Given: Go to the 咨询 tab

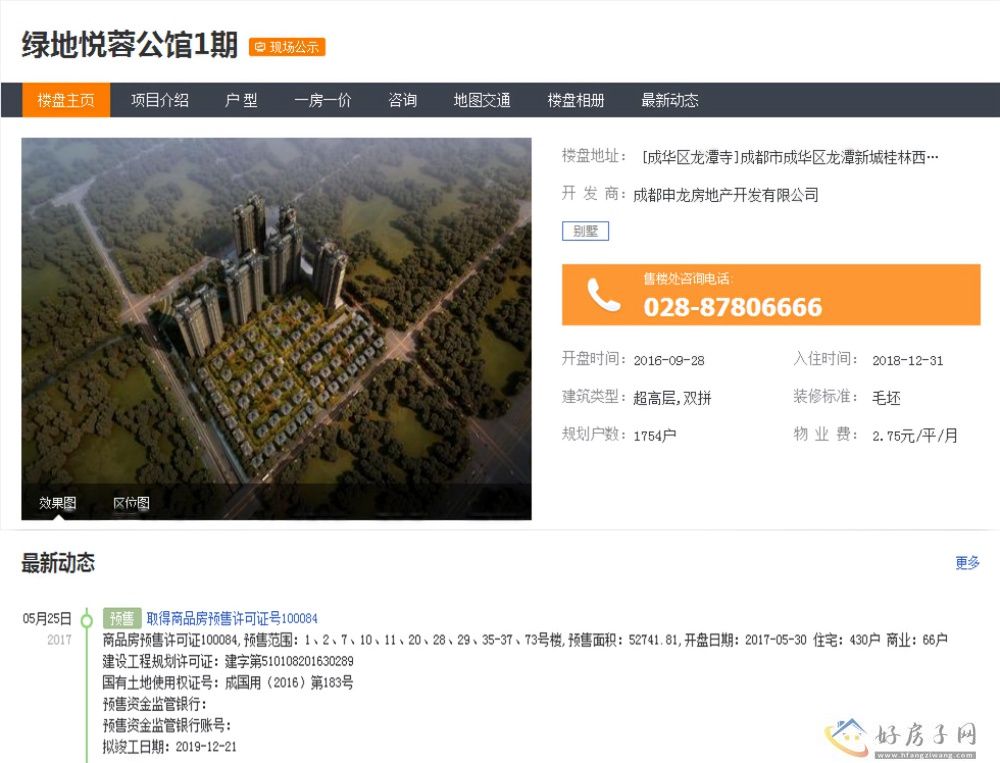Looking at the screenshot, I should click(402, 100).
